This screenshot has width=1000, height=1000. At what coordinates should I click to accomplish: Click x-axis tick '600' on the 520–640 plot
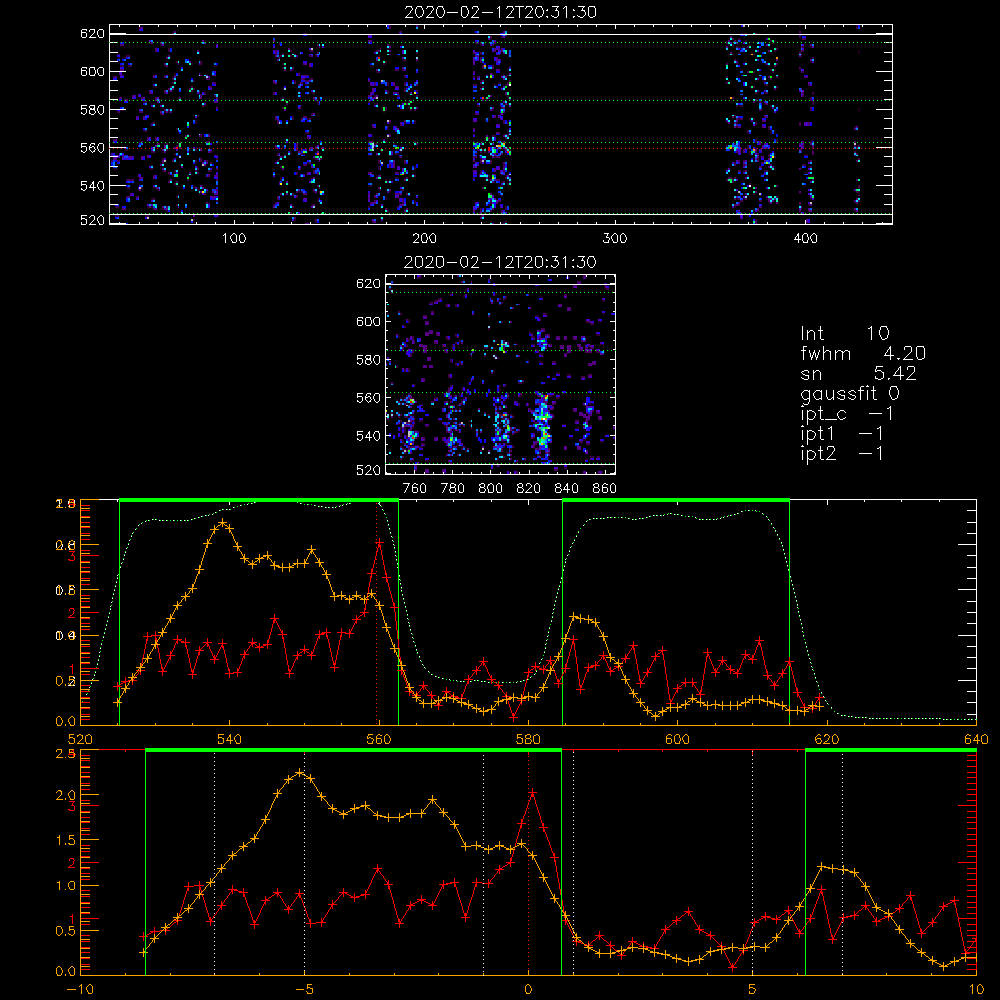point(677,740)
